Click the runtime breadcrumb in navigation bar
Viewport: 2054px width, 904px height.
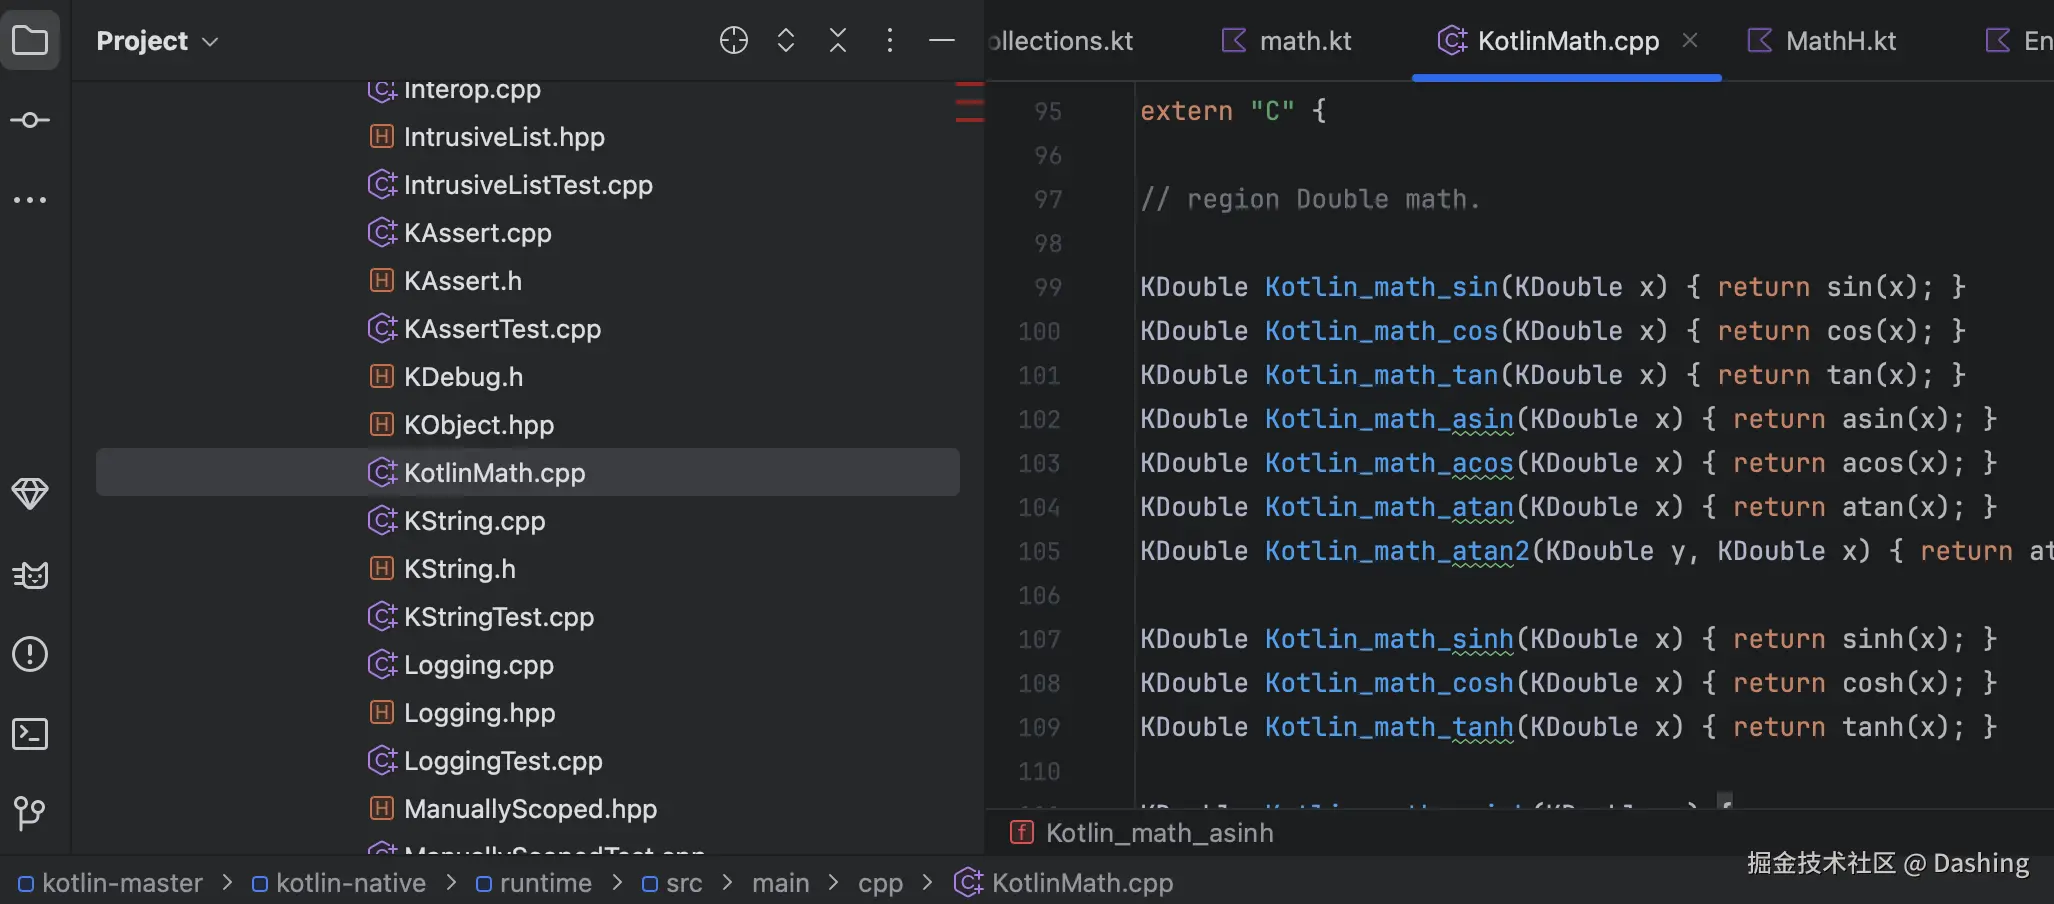click(545, 883)
